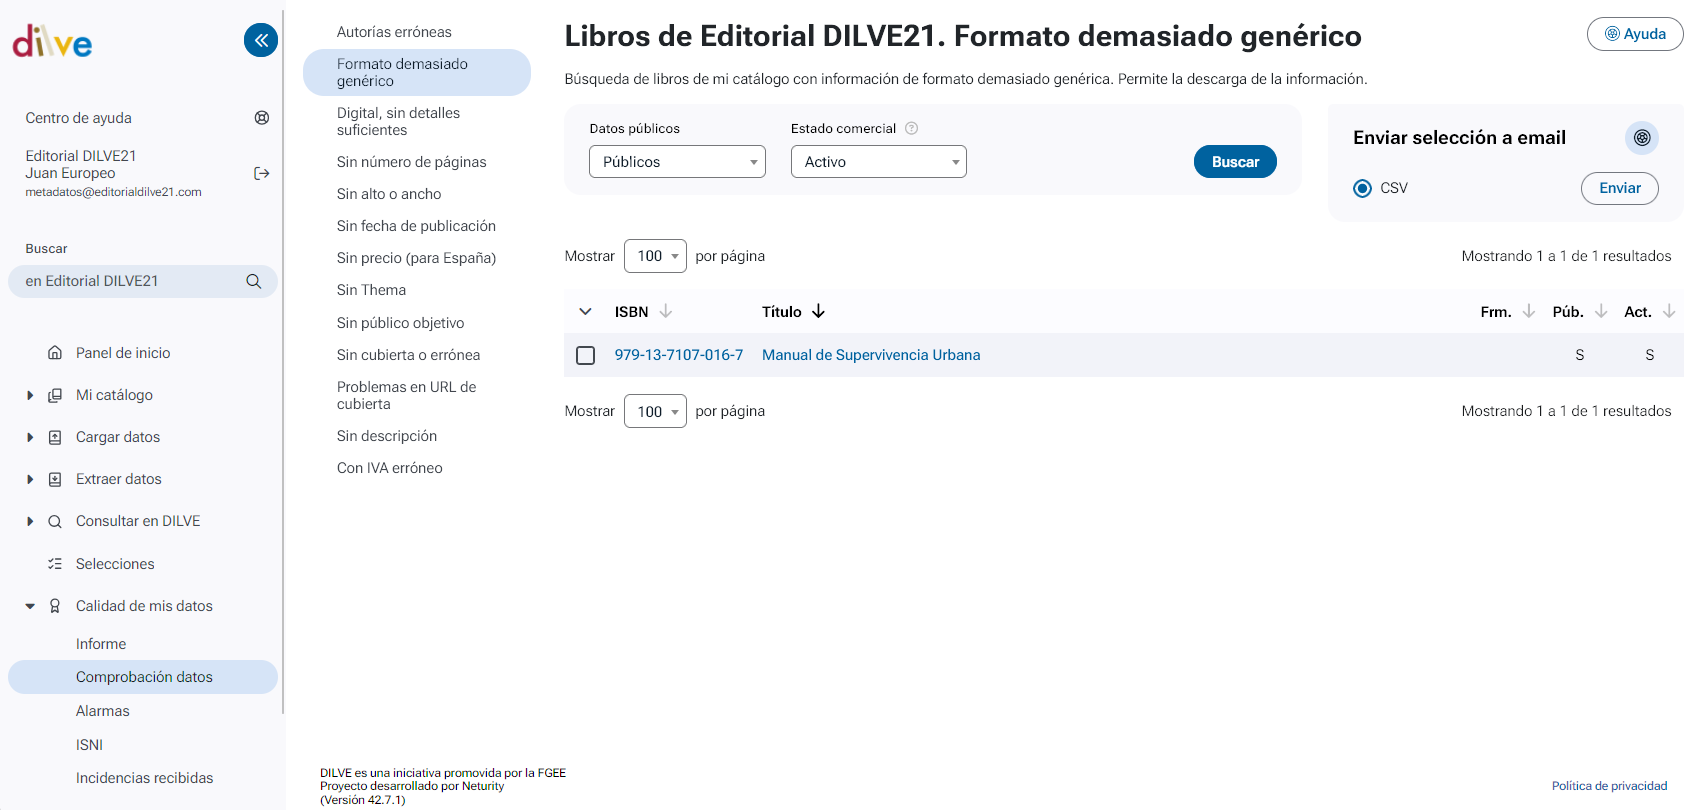Select Sin número de páginas in the list
Screen dimensions: 1699x811
[411, 162]
